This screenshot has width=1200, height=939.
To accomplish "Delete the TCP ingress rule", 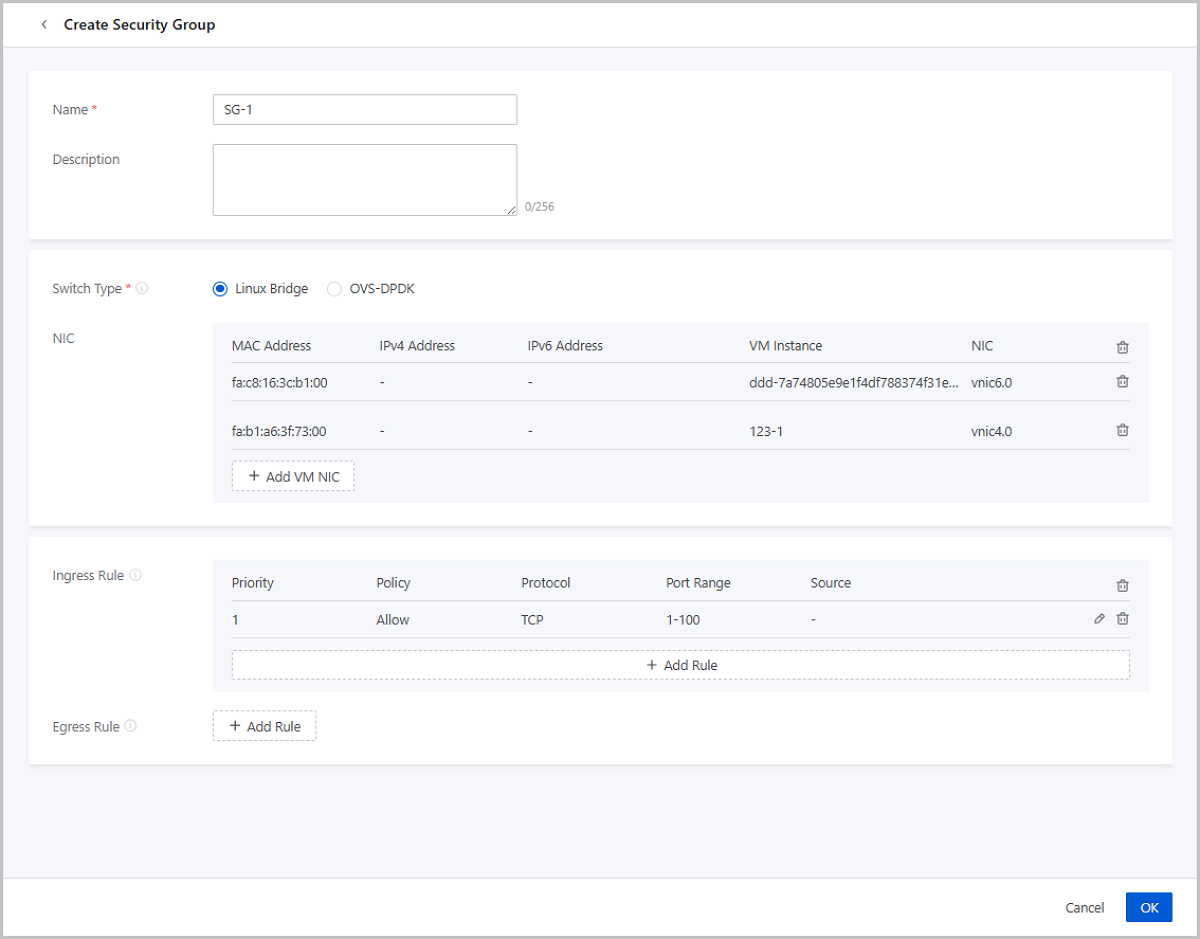I will (x=1122, y=619).
